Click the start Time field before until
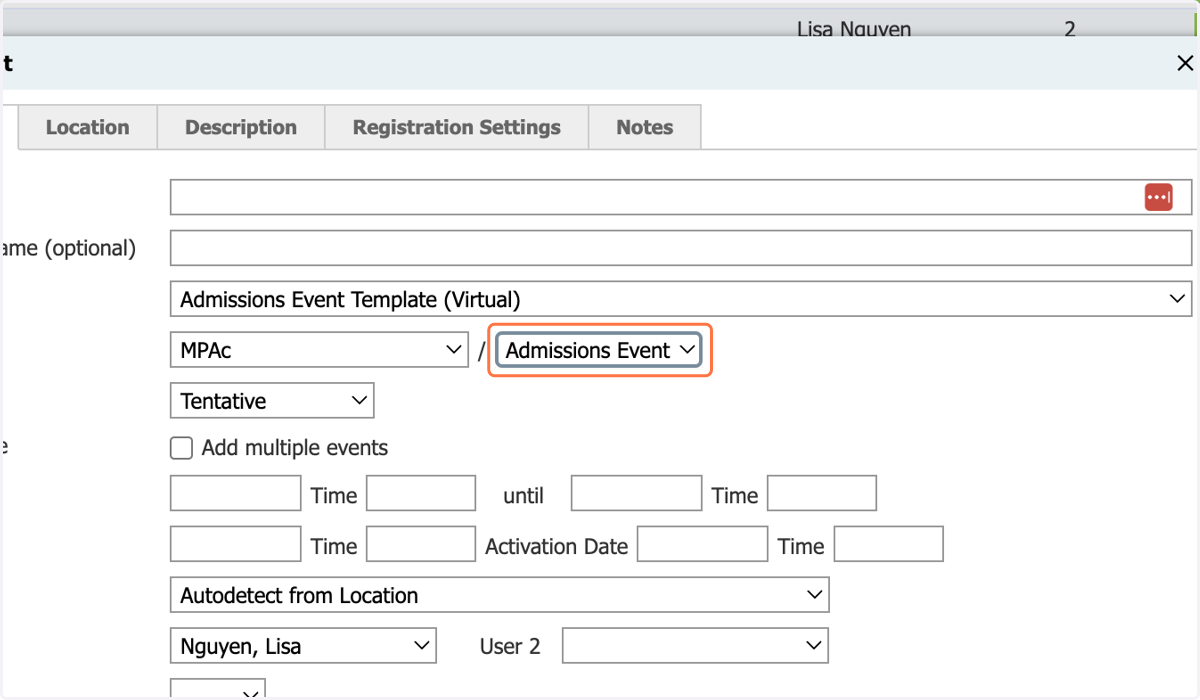Image resolution: width=1200 pixels, height=700 pixels. click(421, 494)
